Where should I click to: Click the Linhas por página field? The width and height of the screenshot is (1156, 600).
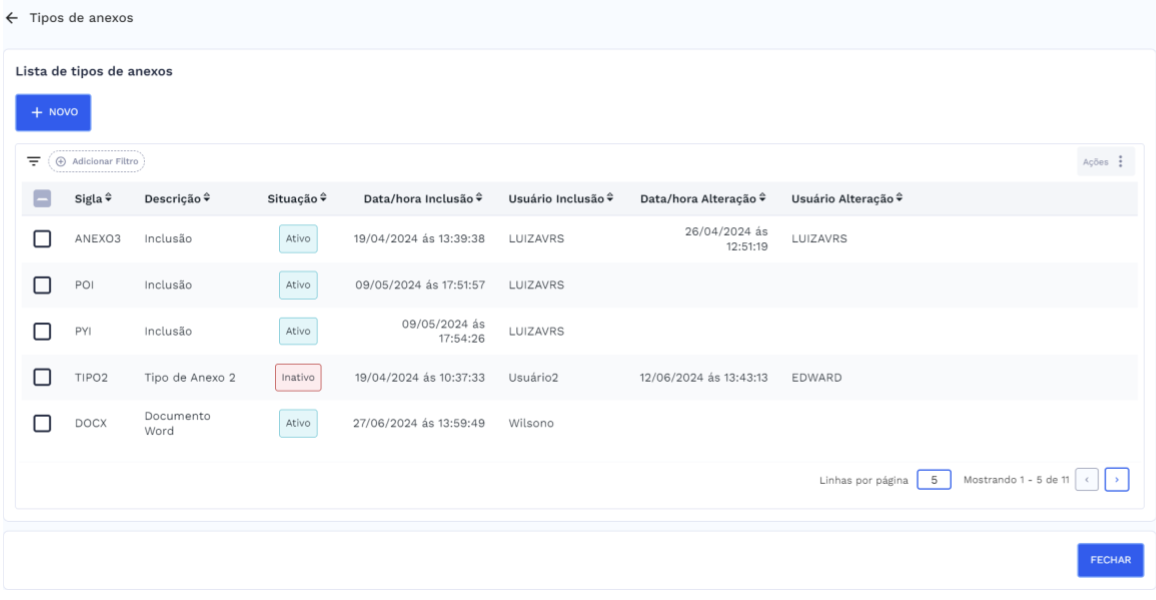click(933, 480)
